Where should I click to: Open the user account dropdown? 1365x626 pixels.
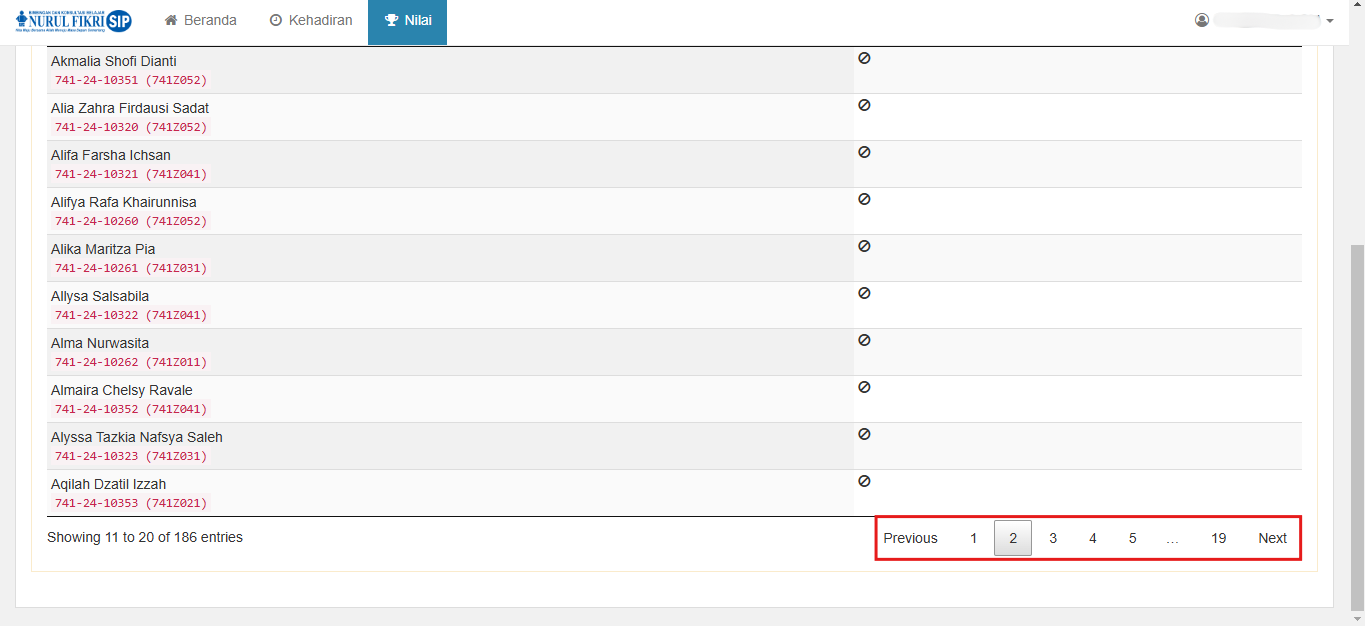[1265, 21]
